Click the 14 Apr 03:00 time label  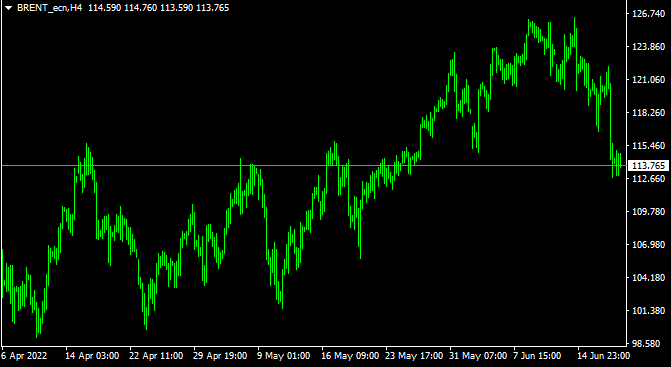tap(92, 356)
